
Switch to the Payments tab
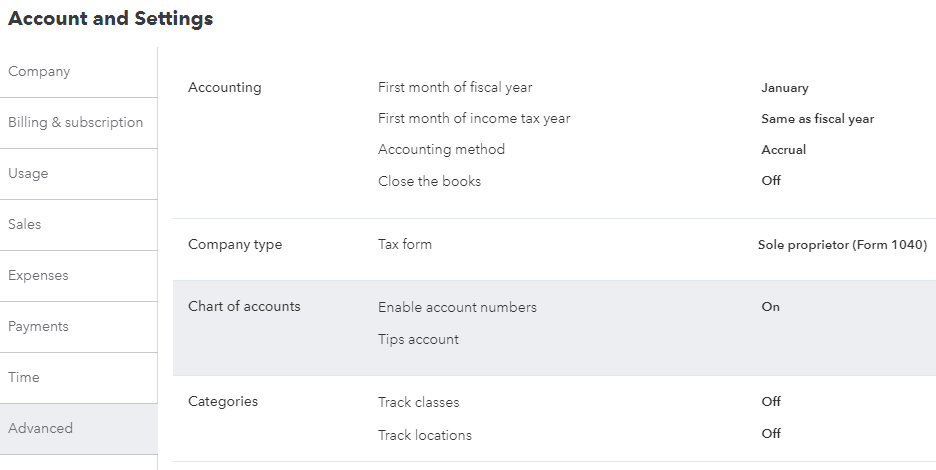38,327
